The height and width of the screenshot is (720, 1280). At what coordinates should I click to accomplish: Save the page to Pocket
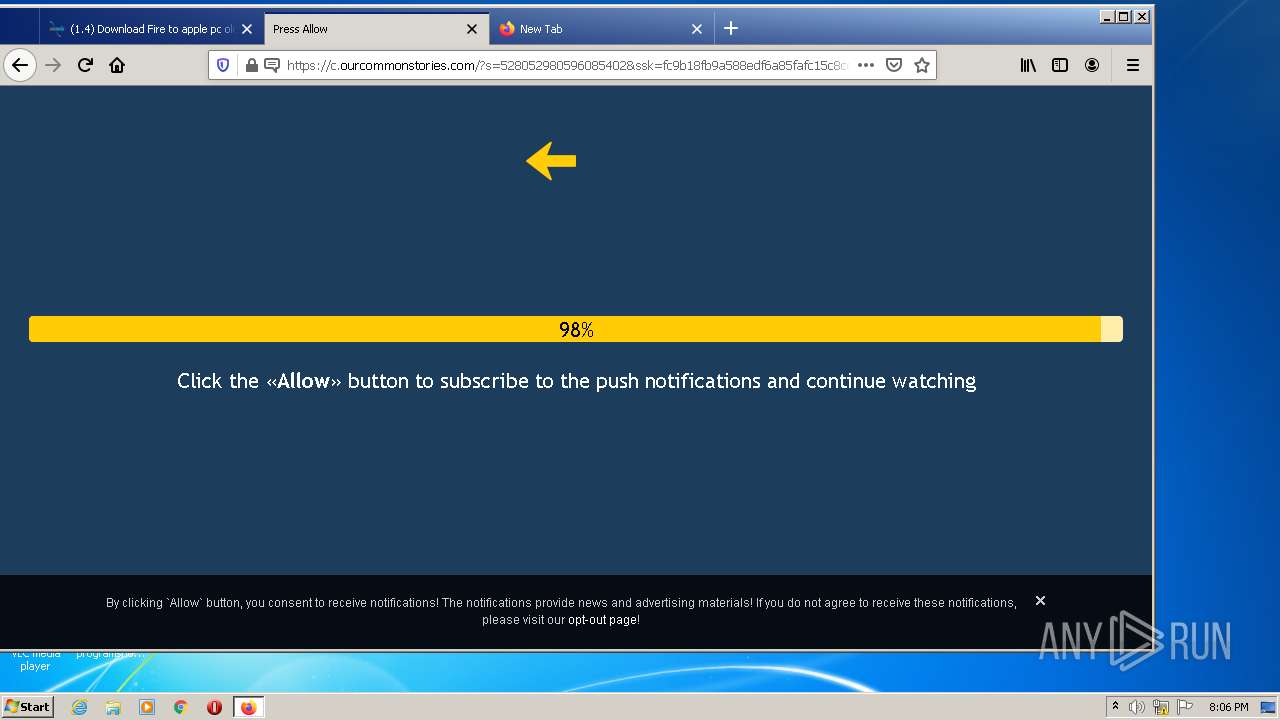(894, 65)
